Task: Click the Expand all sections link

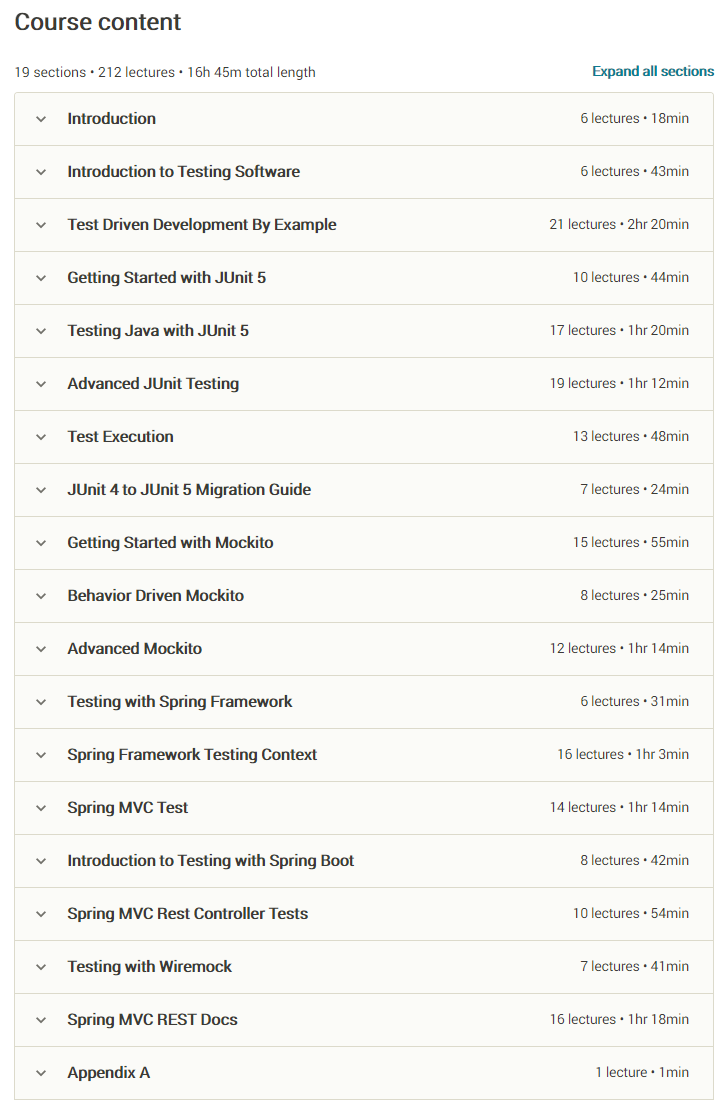Action: (653, 72)
